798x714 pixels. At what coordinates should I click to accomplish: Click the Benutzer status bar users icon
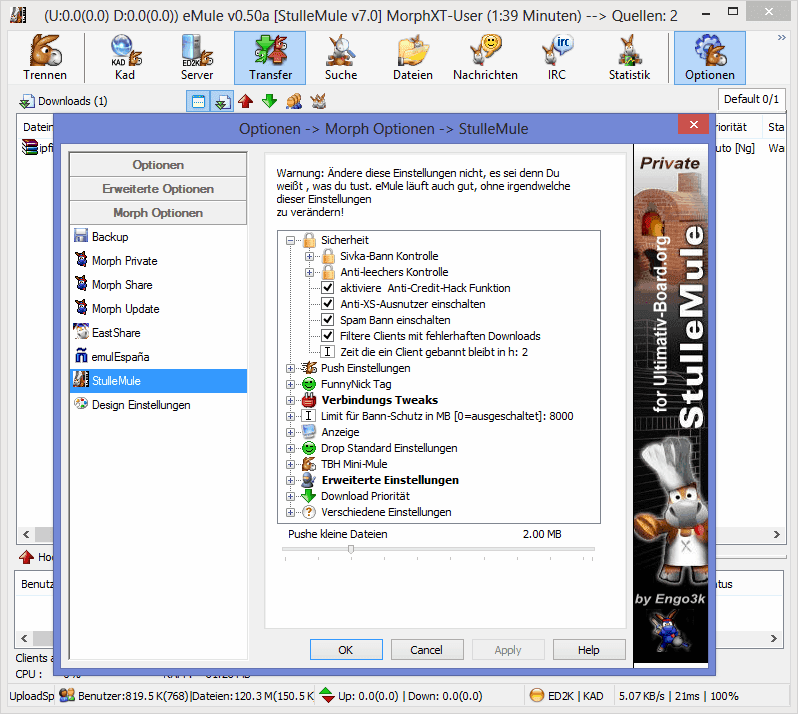point(67,695)
